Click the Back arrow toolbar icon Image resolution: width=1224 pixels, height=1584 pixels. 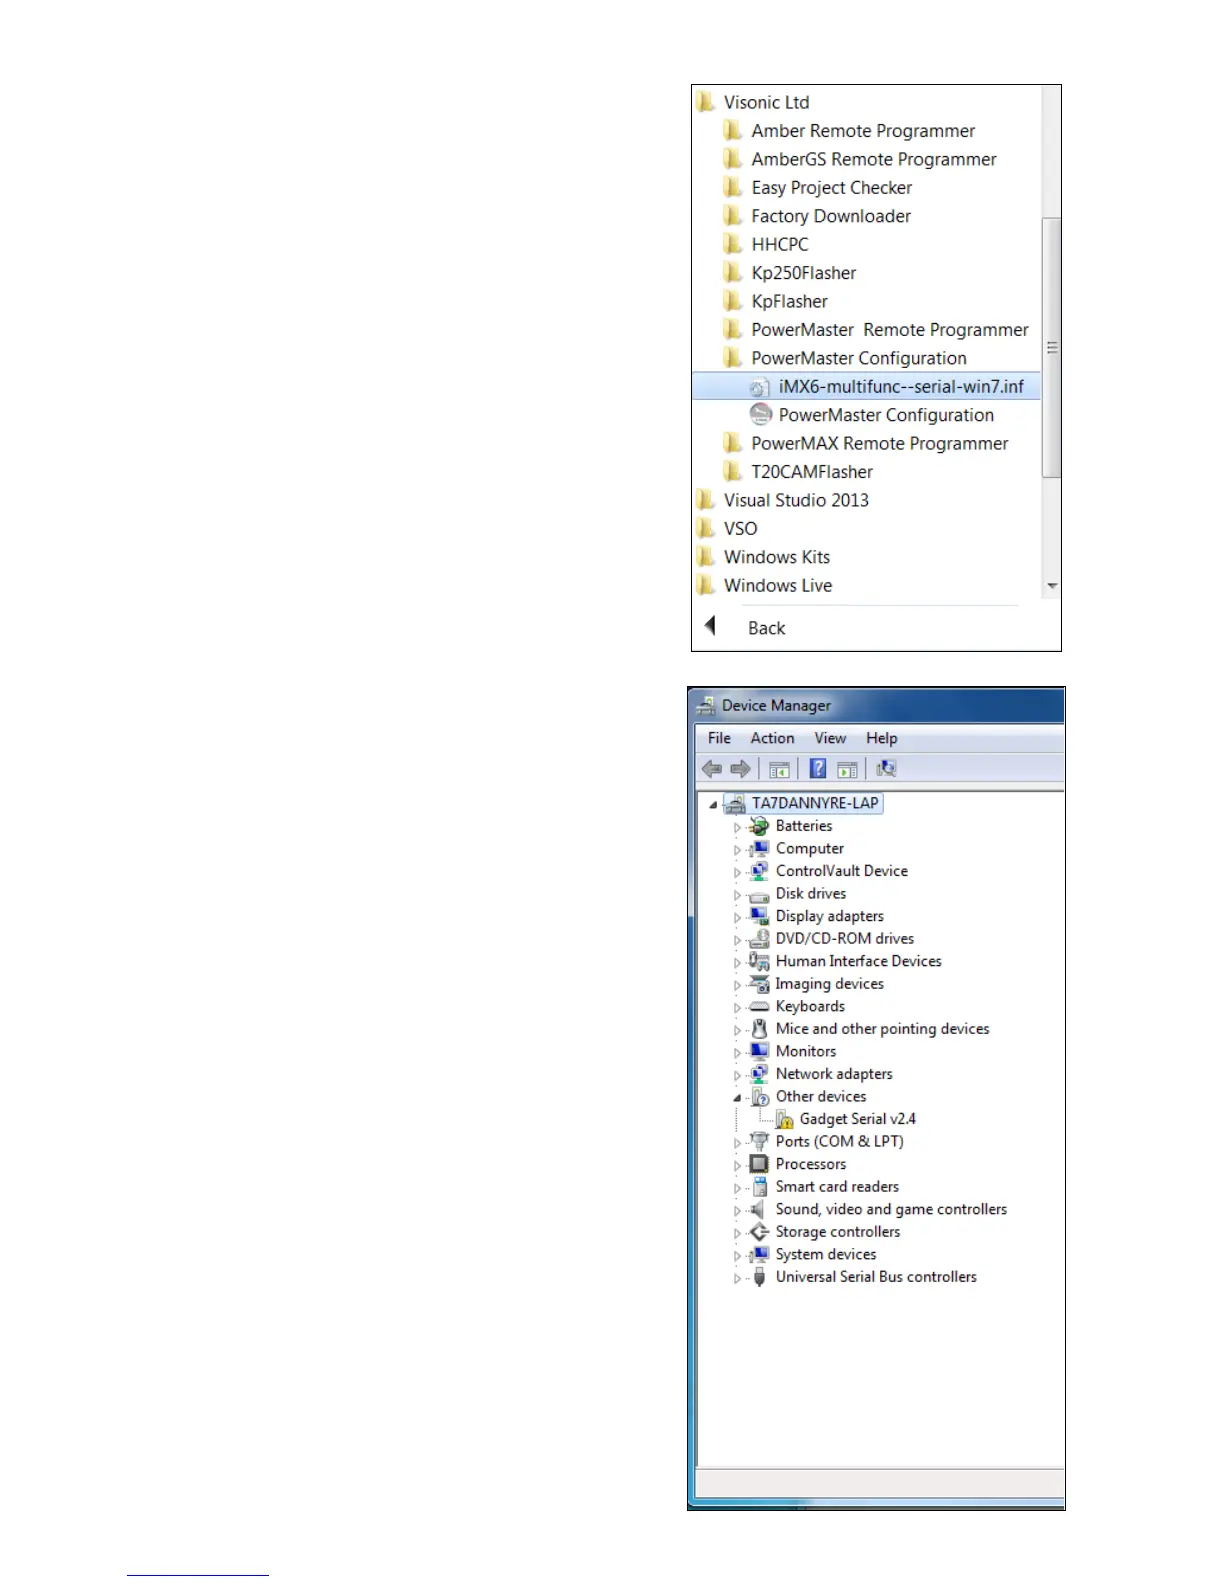coord(712,769)
